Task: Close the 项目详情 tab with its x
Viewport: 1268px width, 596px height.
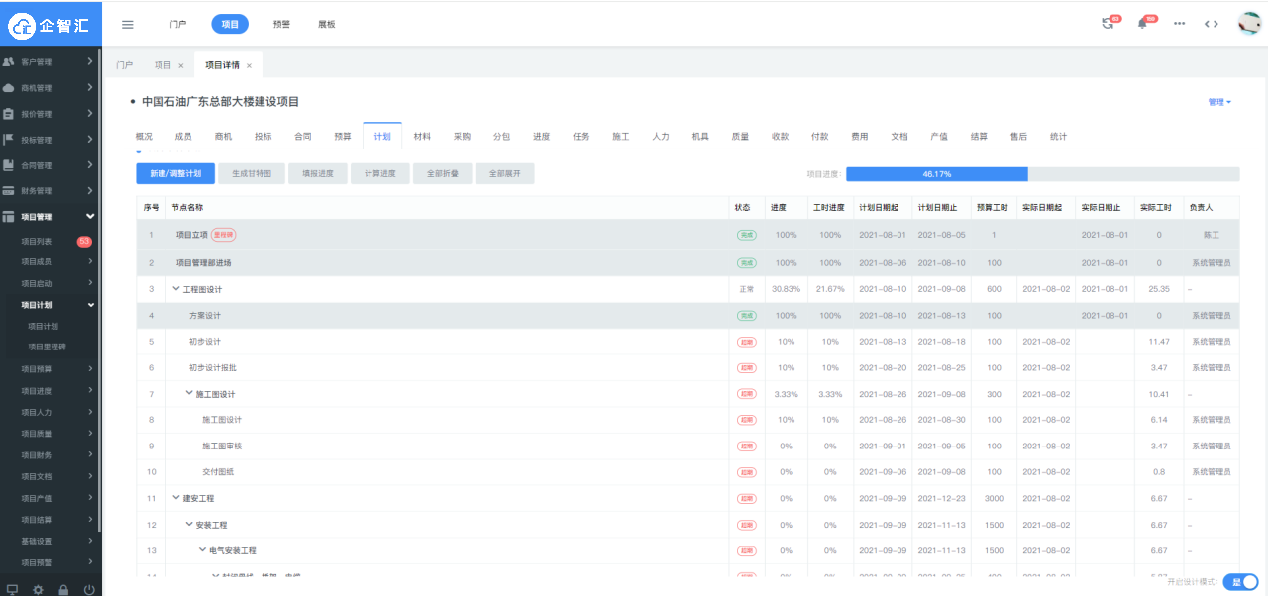Action: 249,65
